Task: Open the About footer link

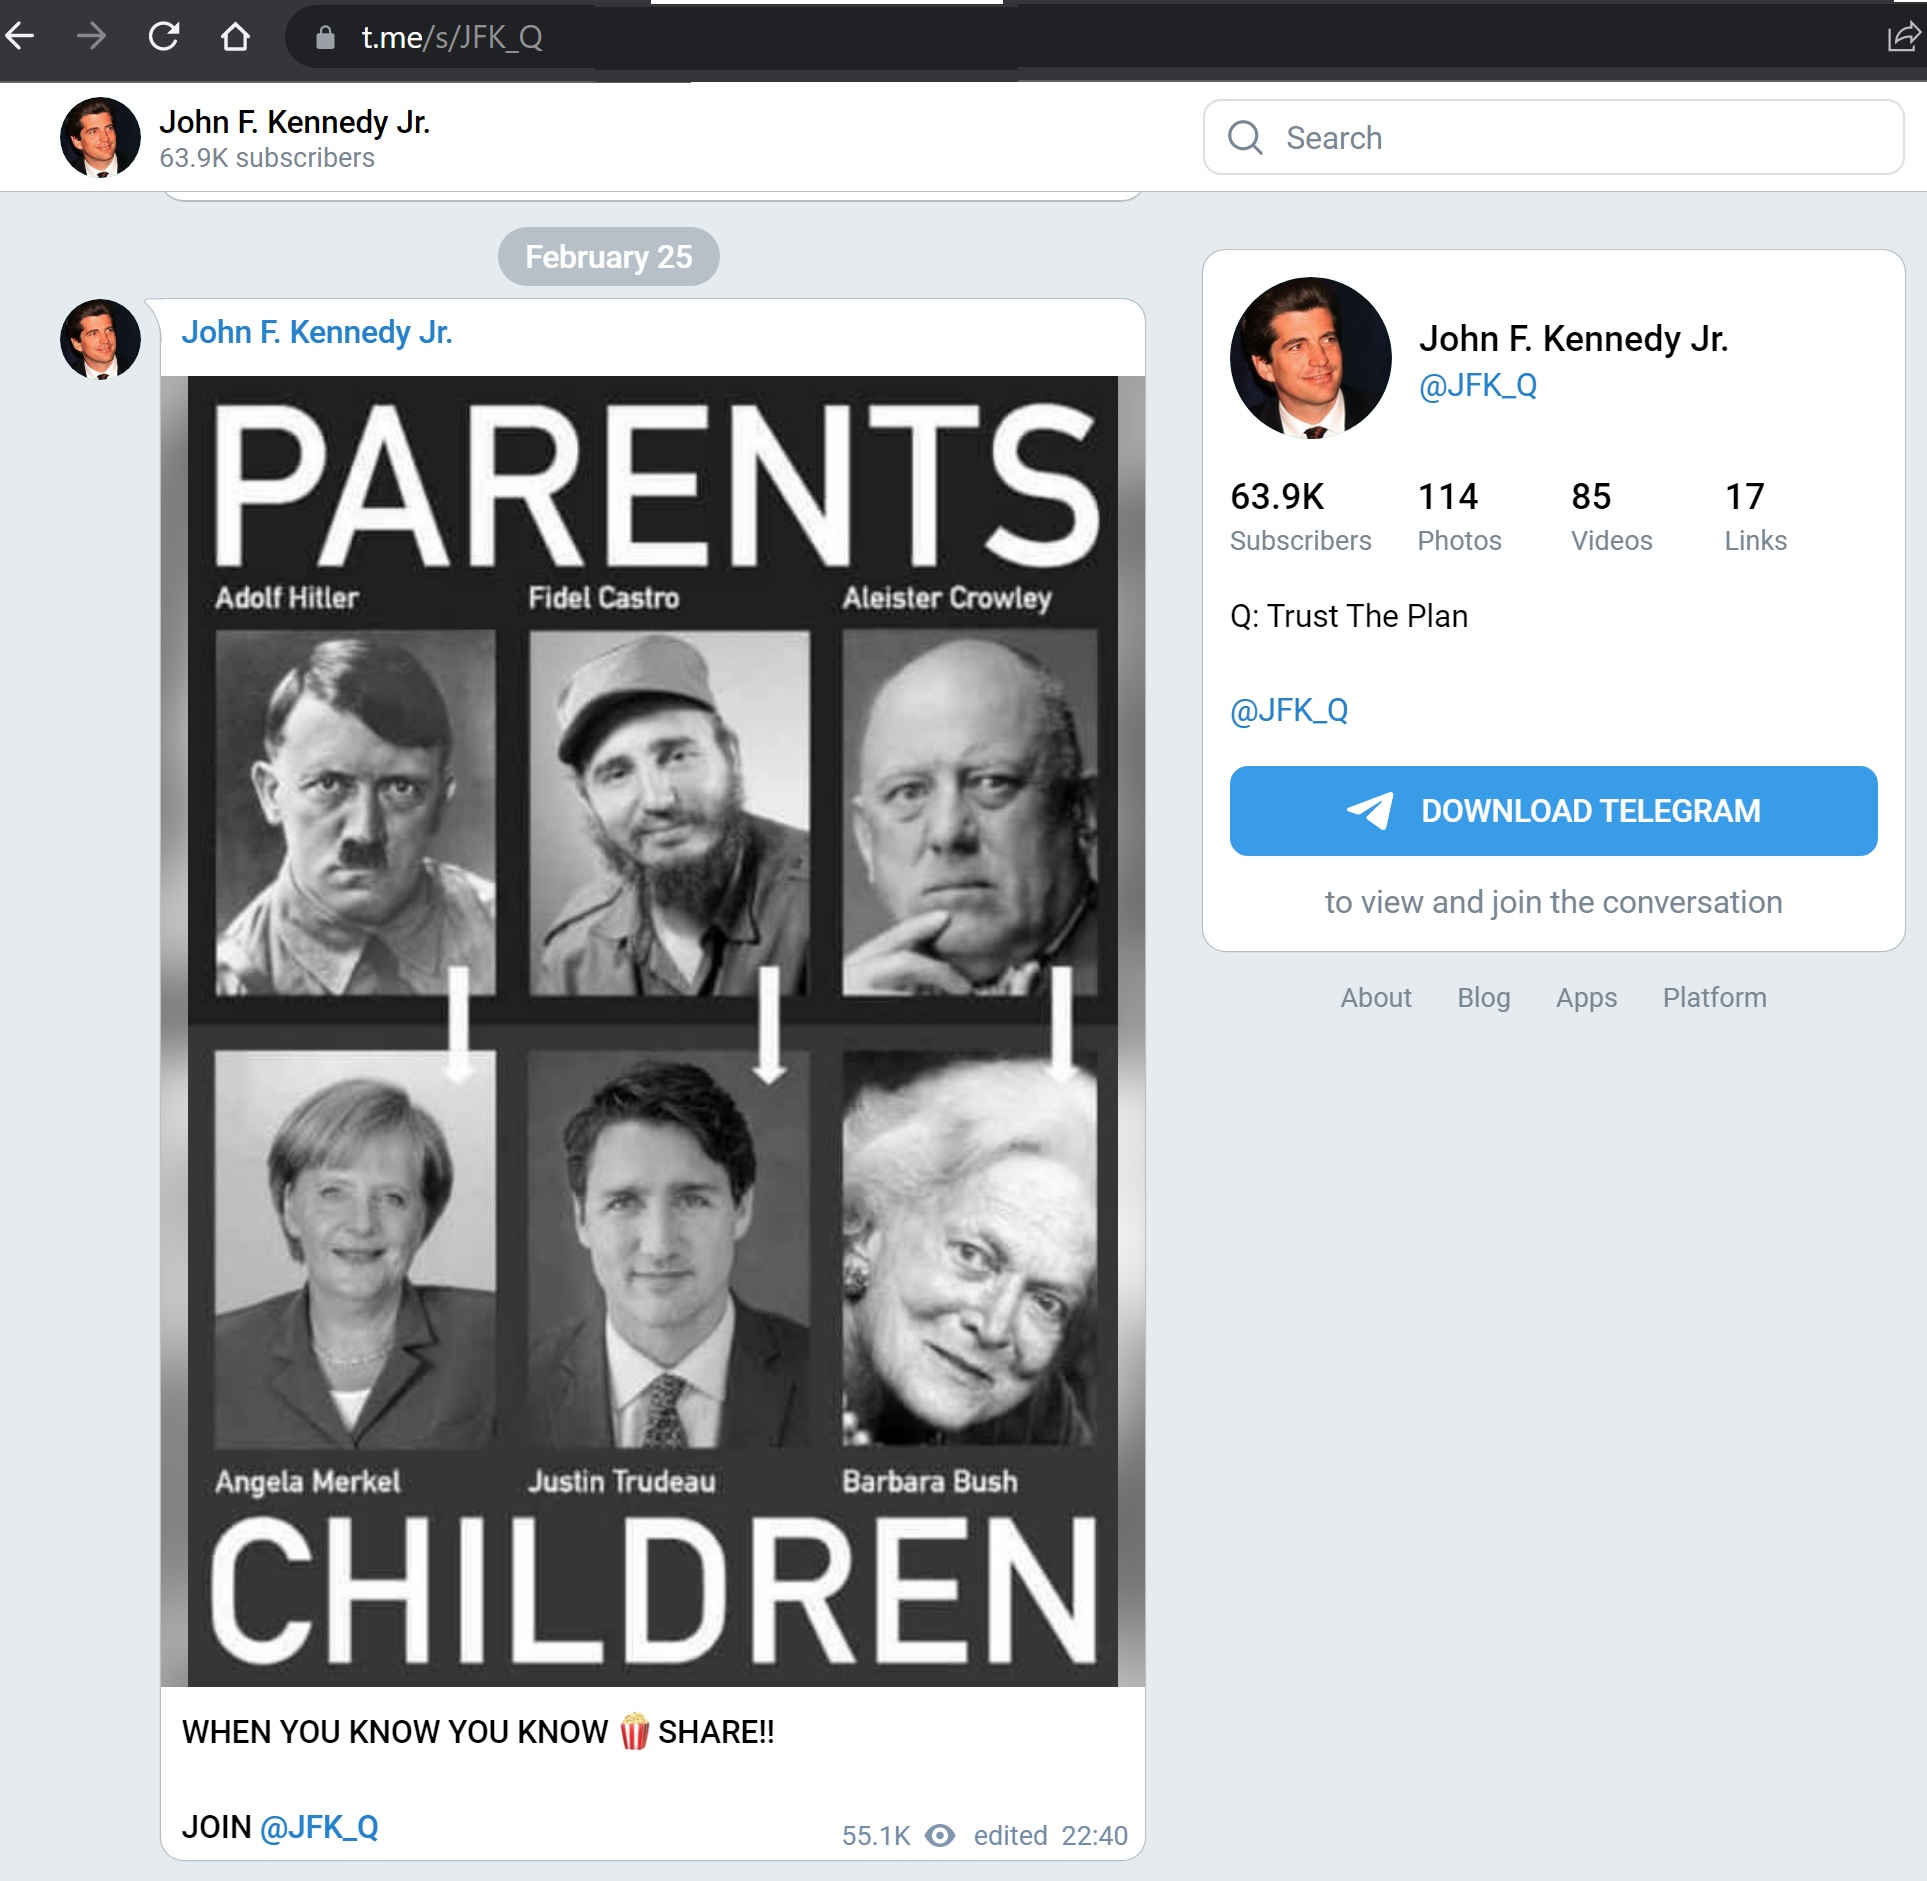Action: 1375,997
